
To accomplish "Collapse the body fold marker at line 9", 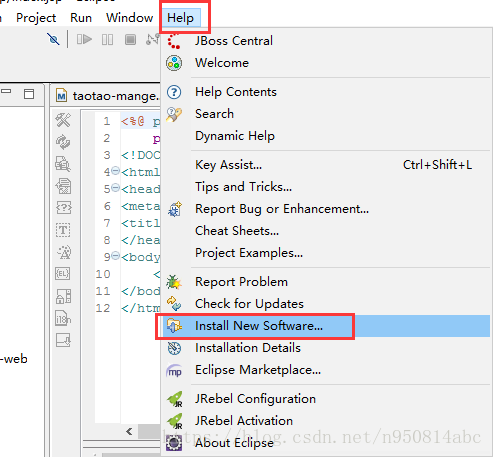I will pos(115,256).
